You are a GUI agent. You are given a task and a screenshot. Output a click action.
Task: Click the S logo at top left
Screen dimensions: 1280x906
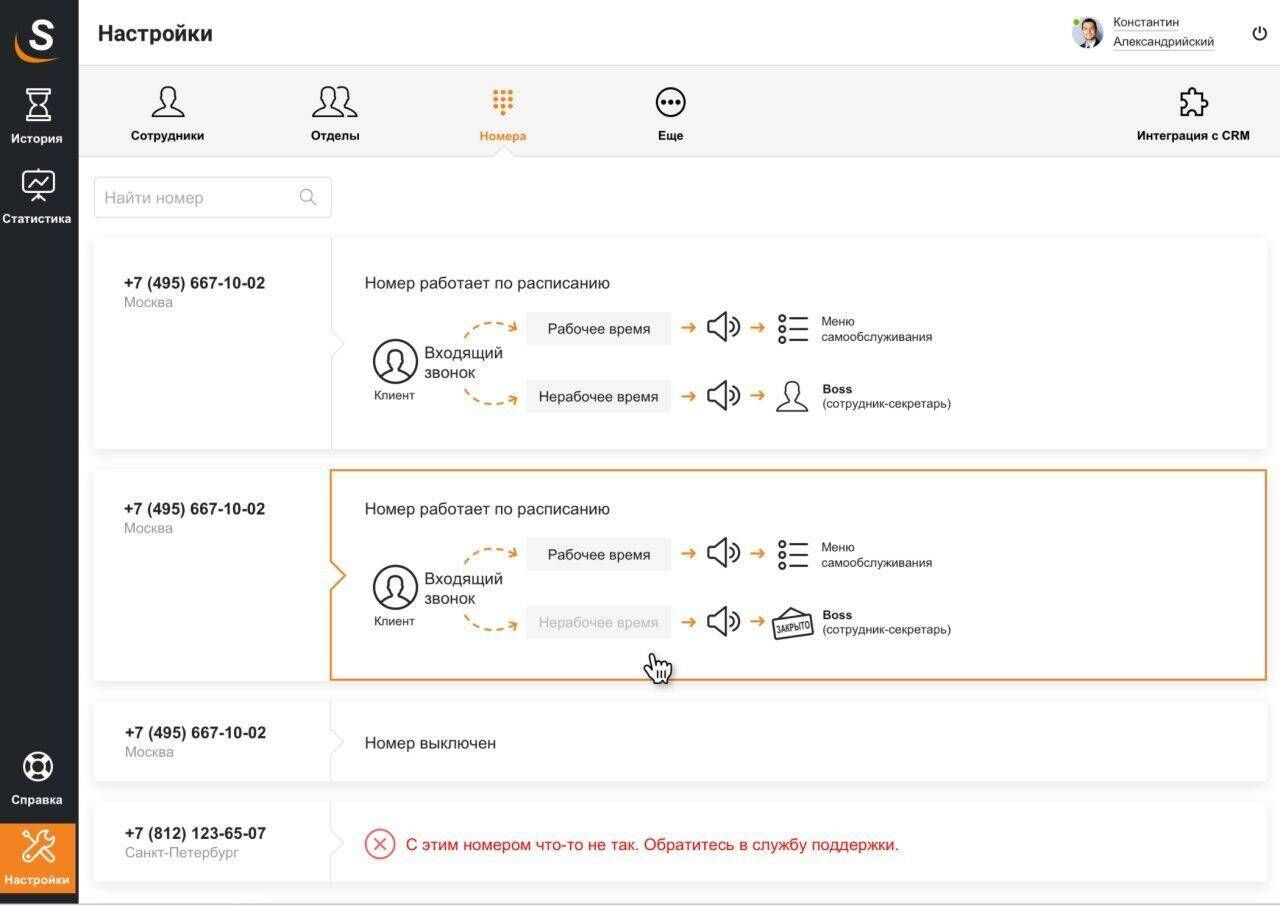[x=38, y=38]
